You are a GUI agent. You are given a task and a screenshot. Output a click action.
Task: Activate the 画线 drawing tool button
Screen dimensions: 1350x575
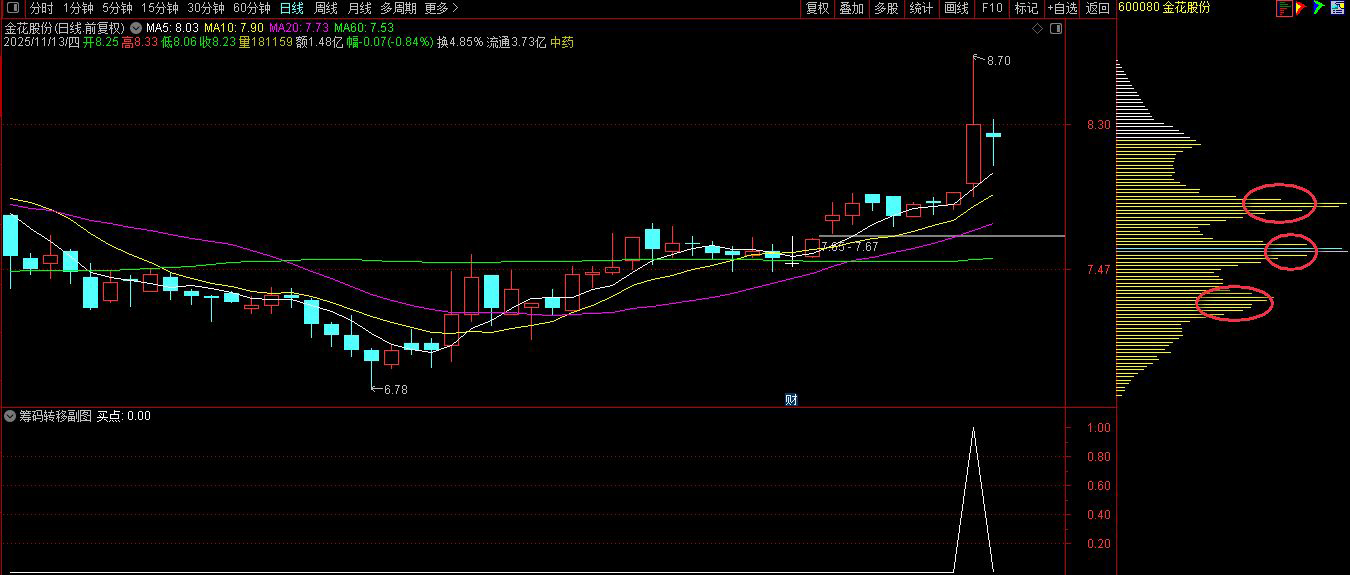point(957,8)
